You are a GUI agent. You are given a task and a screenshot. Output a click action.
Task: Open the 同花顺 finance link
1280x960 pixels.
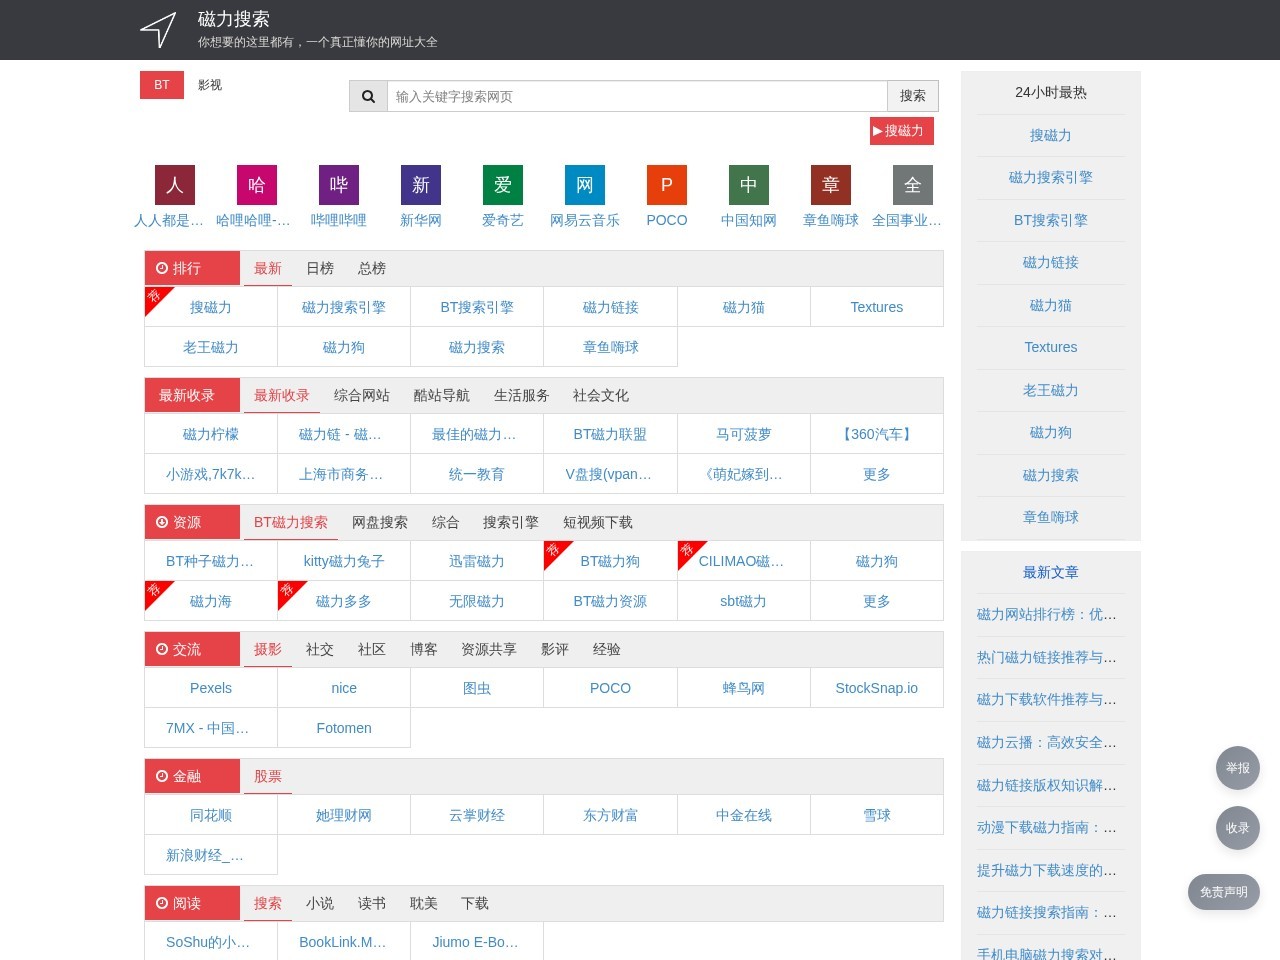(211, 815)
